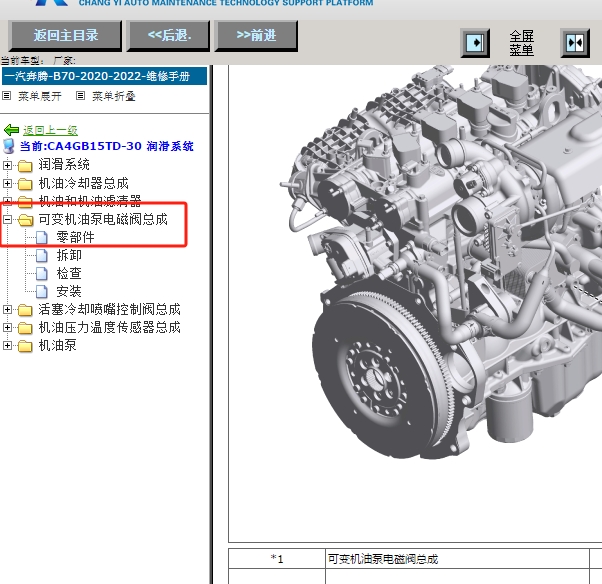The image size is (602, 584).
Task: Click the 拆卸 document icon
Action: point(42,255)
